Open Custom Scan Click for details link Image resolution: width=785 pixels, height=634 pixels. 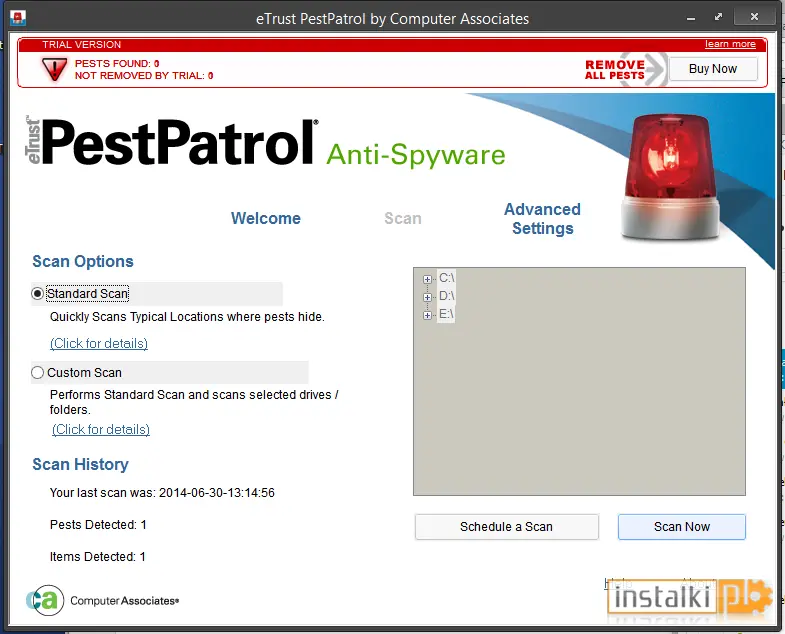click(x=101, y=430)
